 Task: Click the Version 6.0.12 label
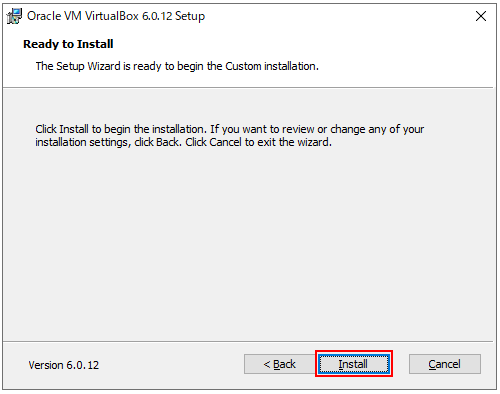tap(64, 365)
